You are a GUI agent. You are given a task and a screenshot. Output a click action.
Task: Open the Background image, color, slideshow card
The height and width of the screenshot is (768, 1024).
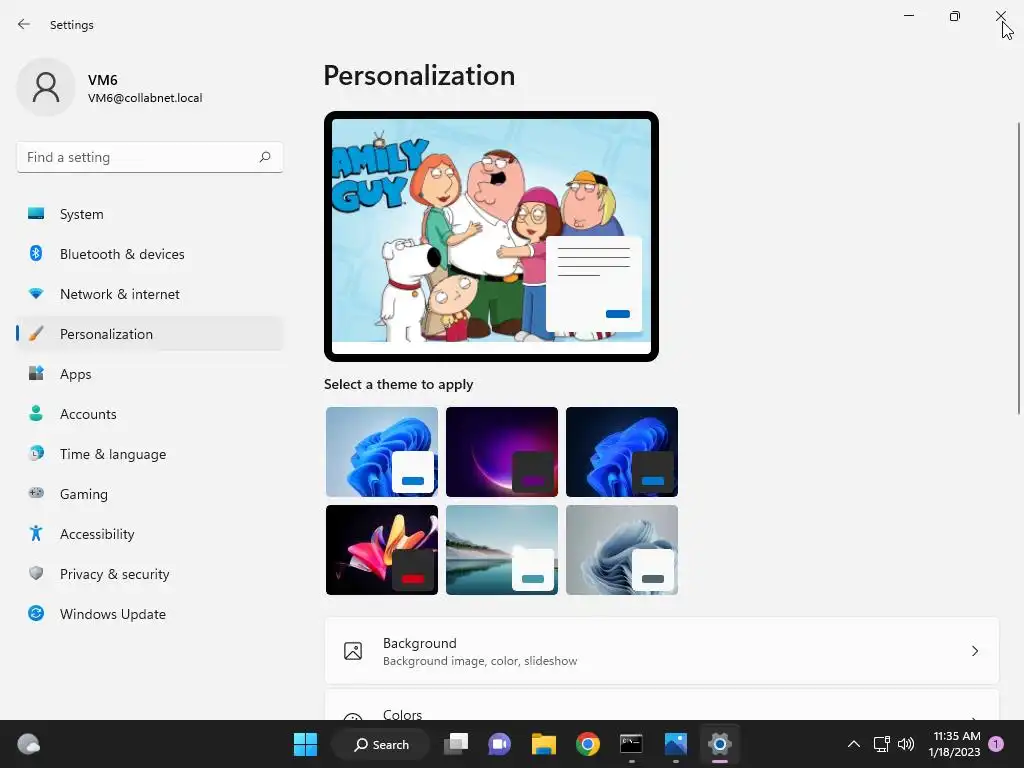click(662, 651)
